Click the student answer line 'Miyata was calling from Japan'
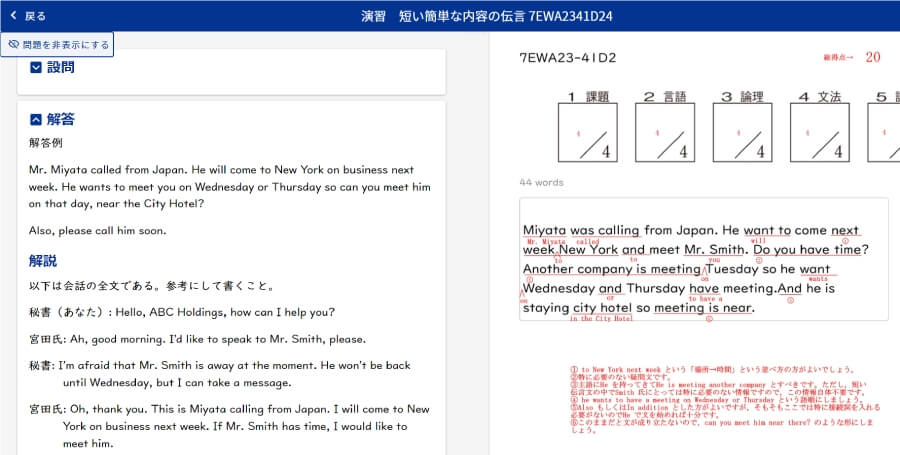 (x=691, y=230)
